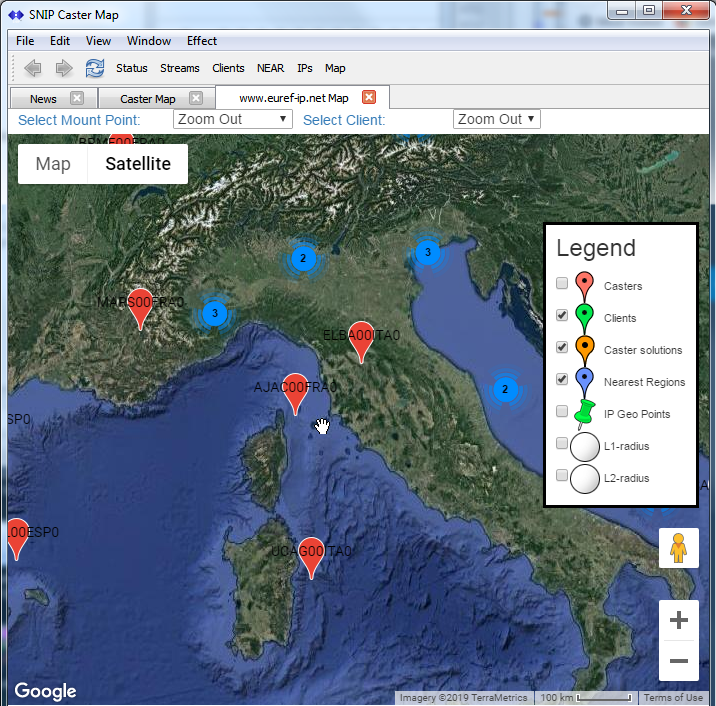Close the www.euref-ip.net Map tab
This screenshot has width=716, height=706.
(x=369, y=97)
